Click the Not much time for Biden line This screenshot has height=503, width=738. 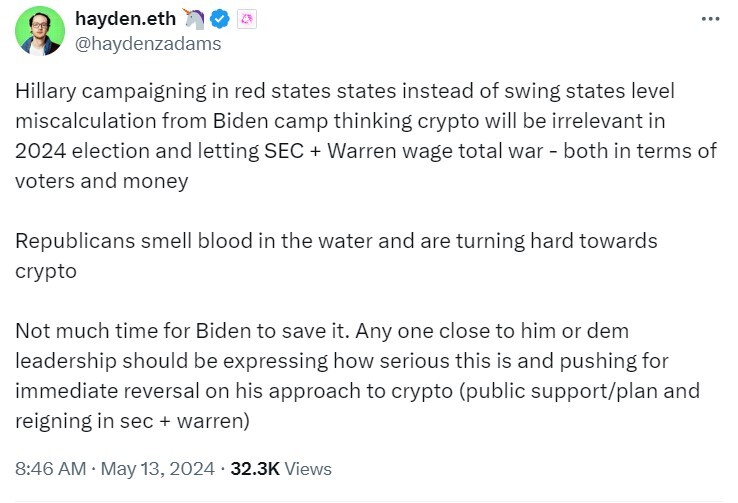(x=322, y=331)
